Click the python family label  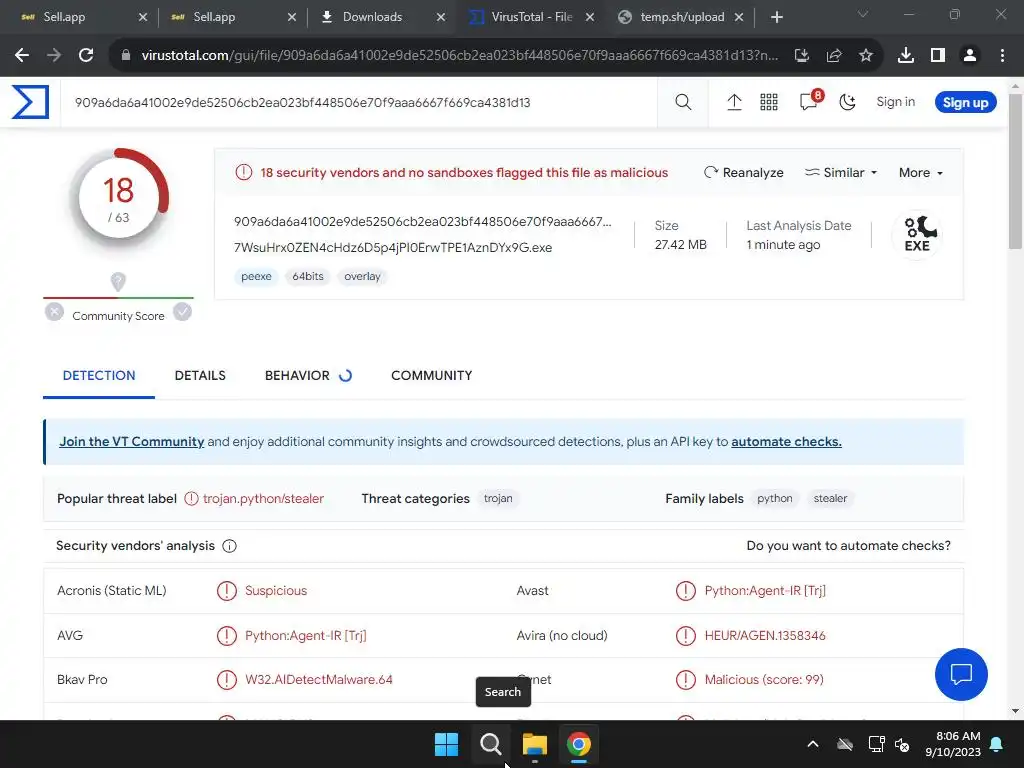point(775,498)
